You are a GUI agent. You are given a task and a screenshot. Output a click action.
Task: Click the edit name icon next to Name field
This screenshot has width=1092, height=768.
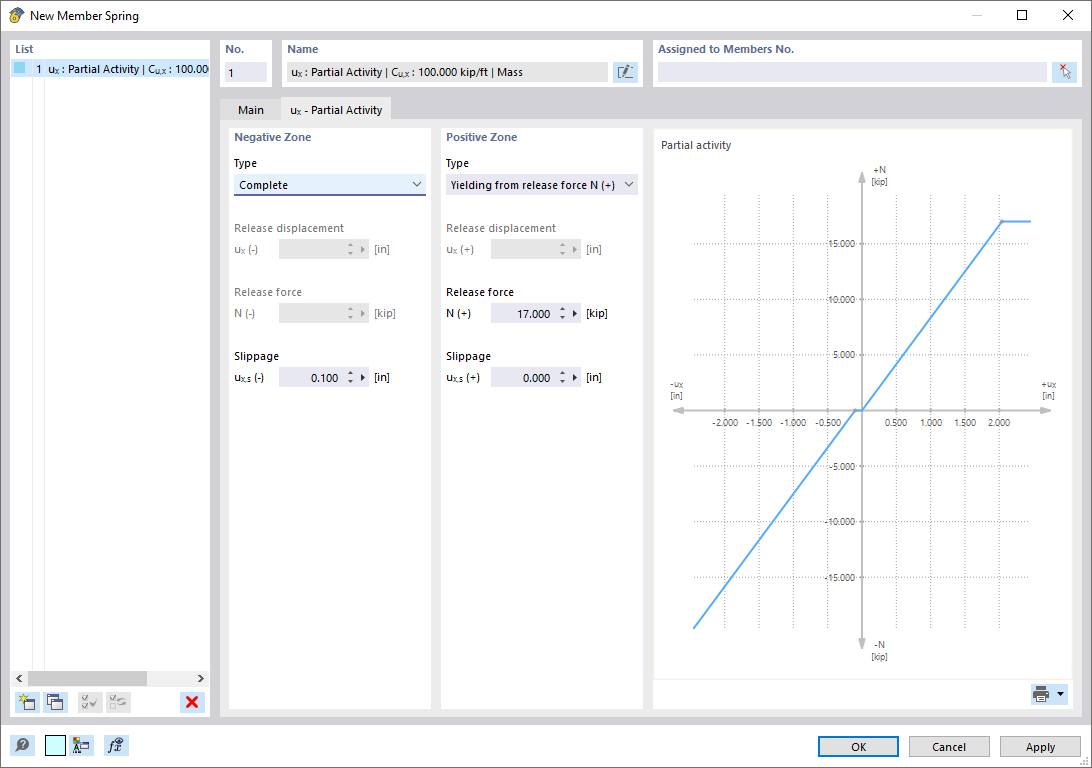coord(625,72)
